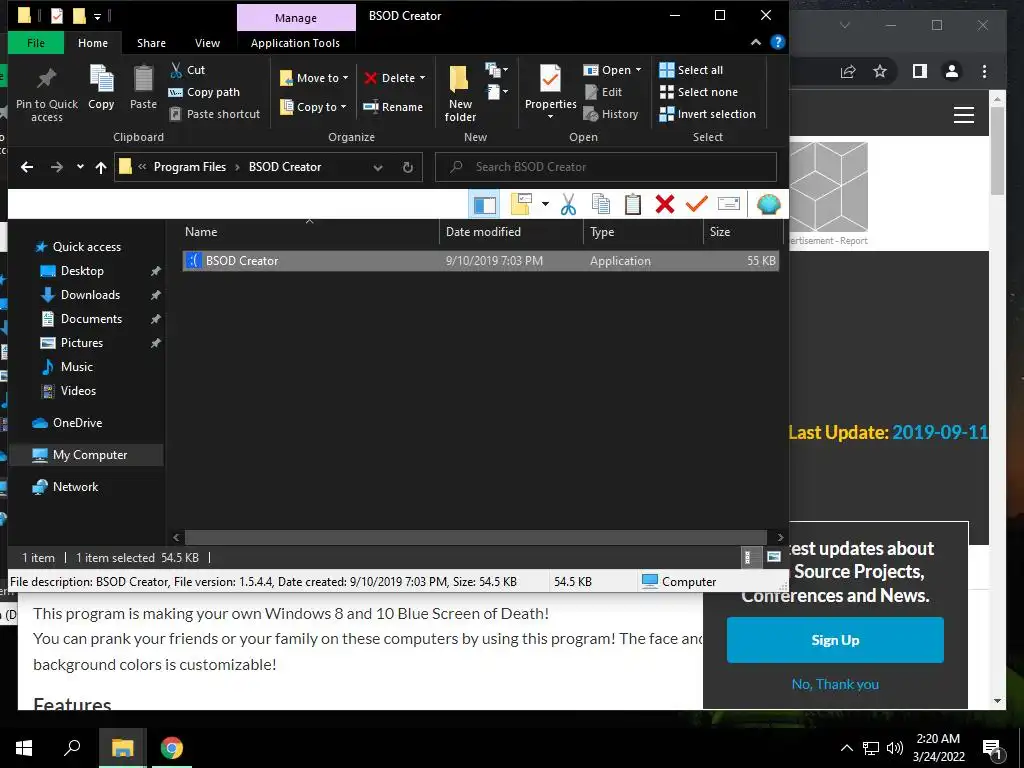Switch to the View ribbon tab
The height and width of the screenshot is (768, 1024).
point(208,43)
